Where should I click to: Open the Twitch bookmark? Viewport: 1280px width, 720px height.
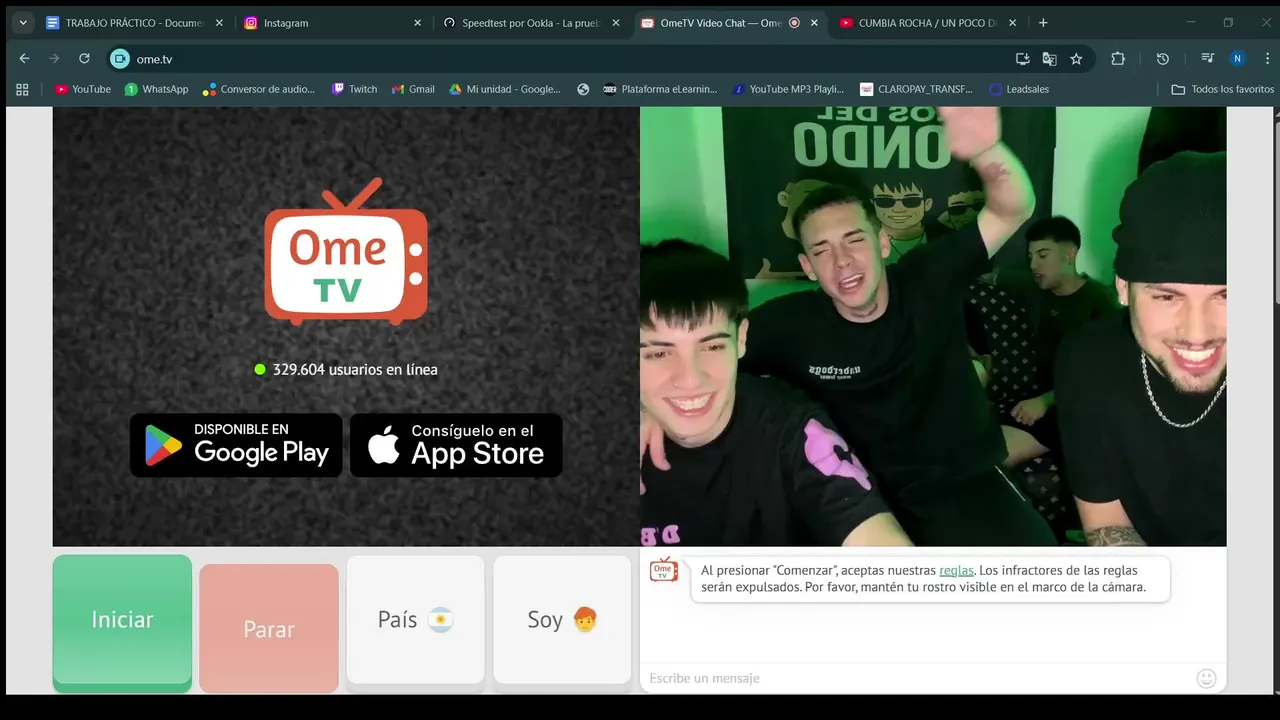[x=354, y=89]
